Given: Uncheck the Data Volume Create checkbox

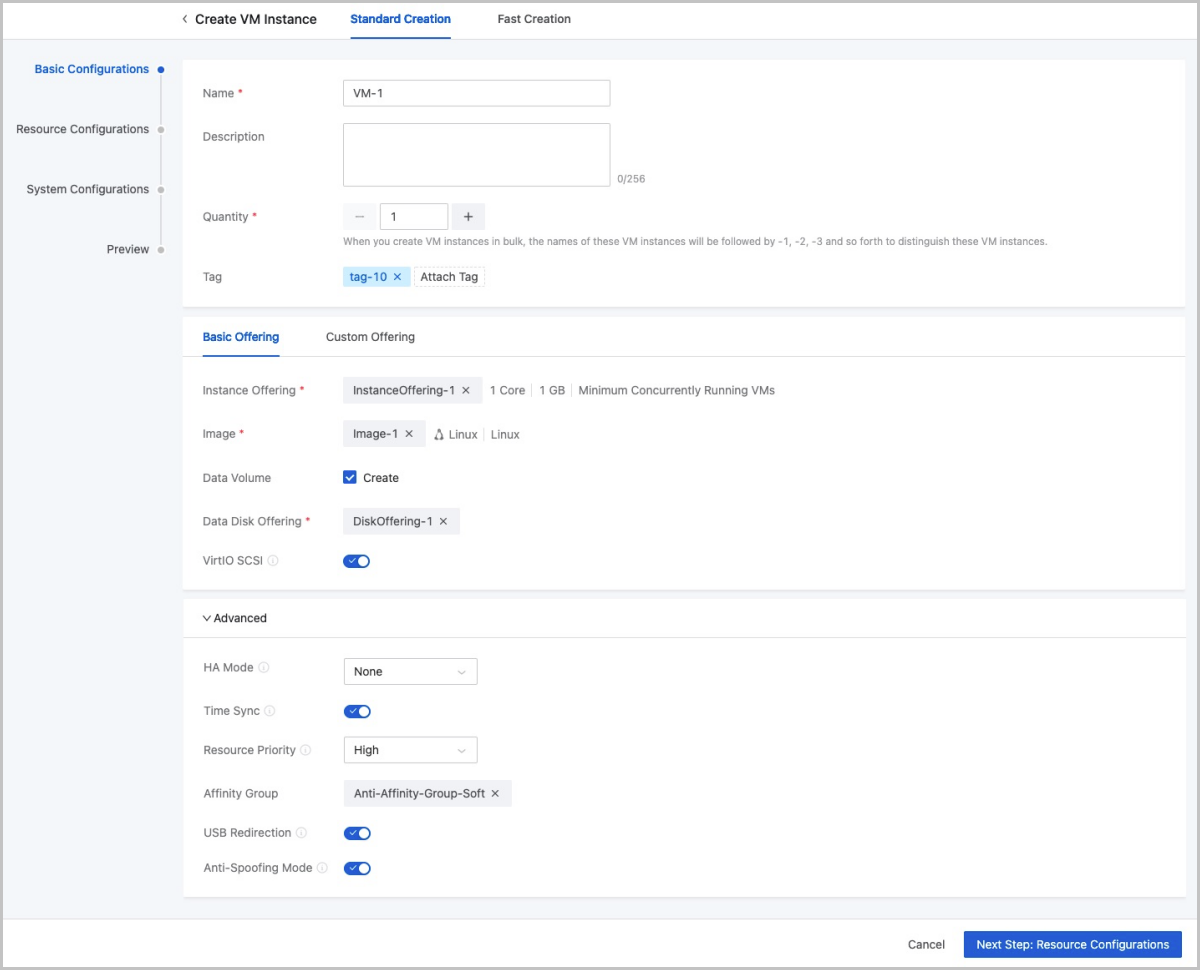Looking at the screenshot, I should pyautogui.click(x=350, y=478).
